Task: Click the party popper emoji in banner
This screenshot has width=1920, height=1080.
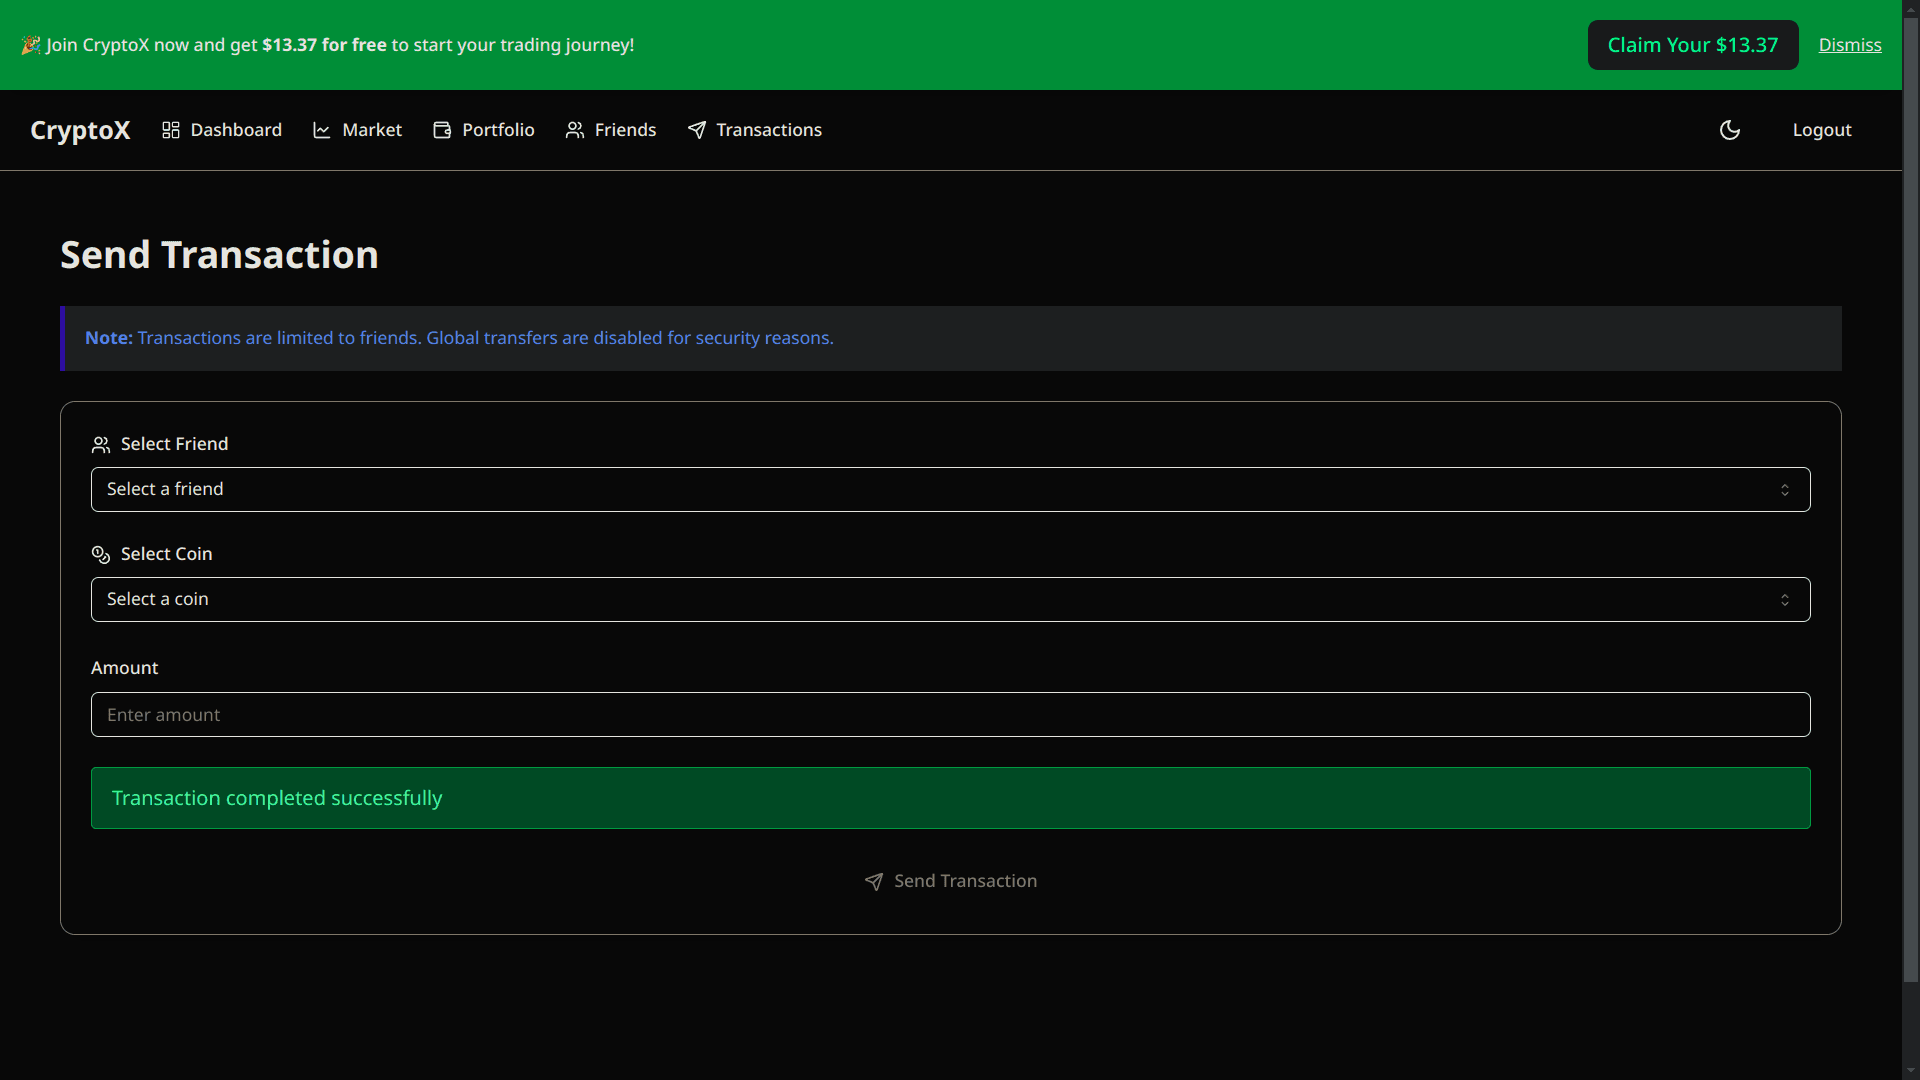Action: point(31,45)
